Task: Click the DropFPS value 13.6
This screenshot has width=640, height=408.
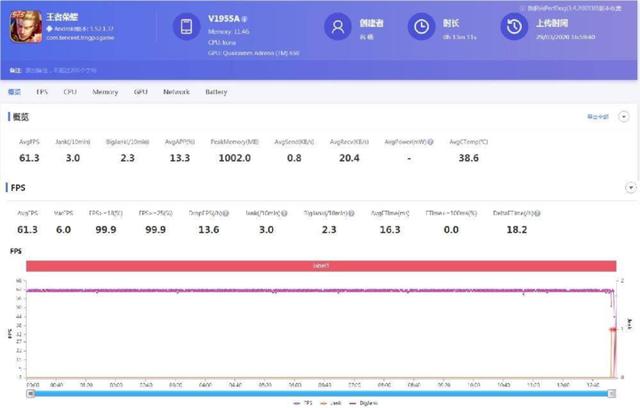Action: [x=209, y=230]
